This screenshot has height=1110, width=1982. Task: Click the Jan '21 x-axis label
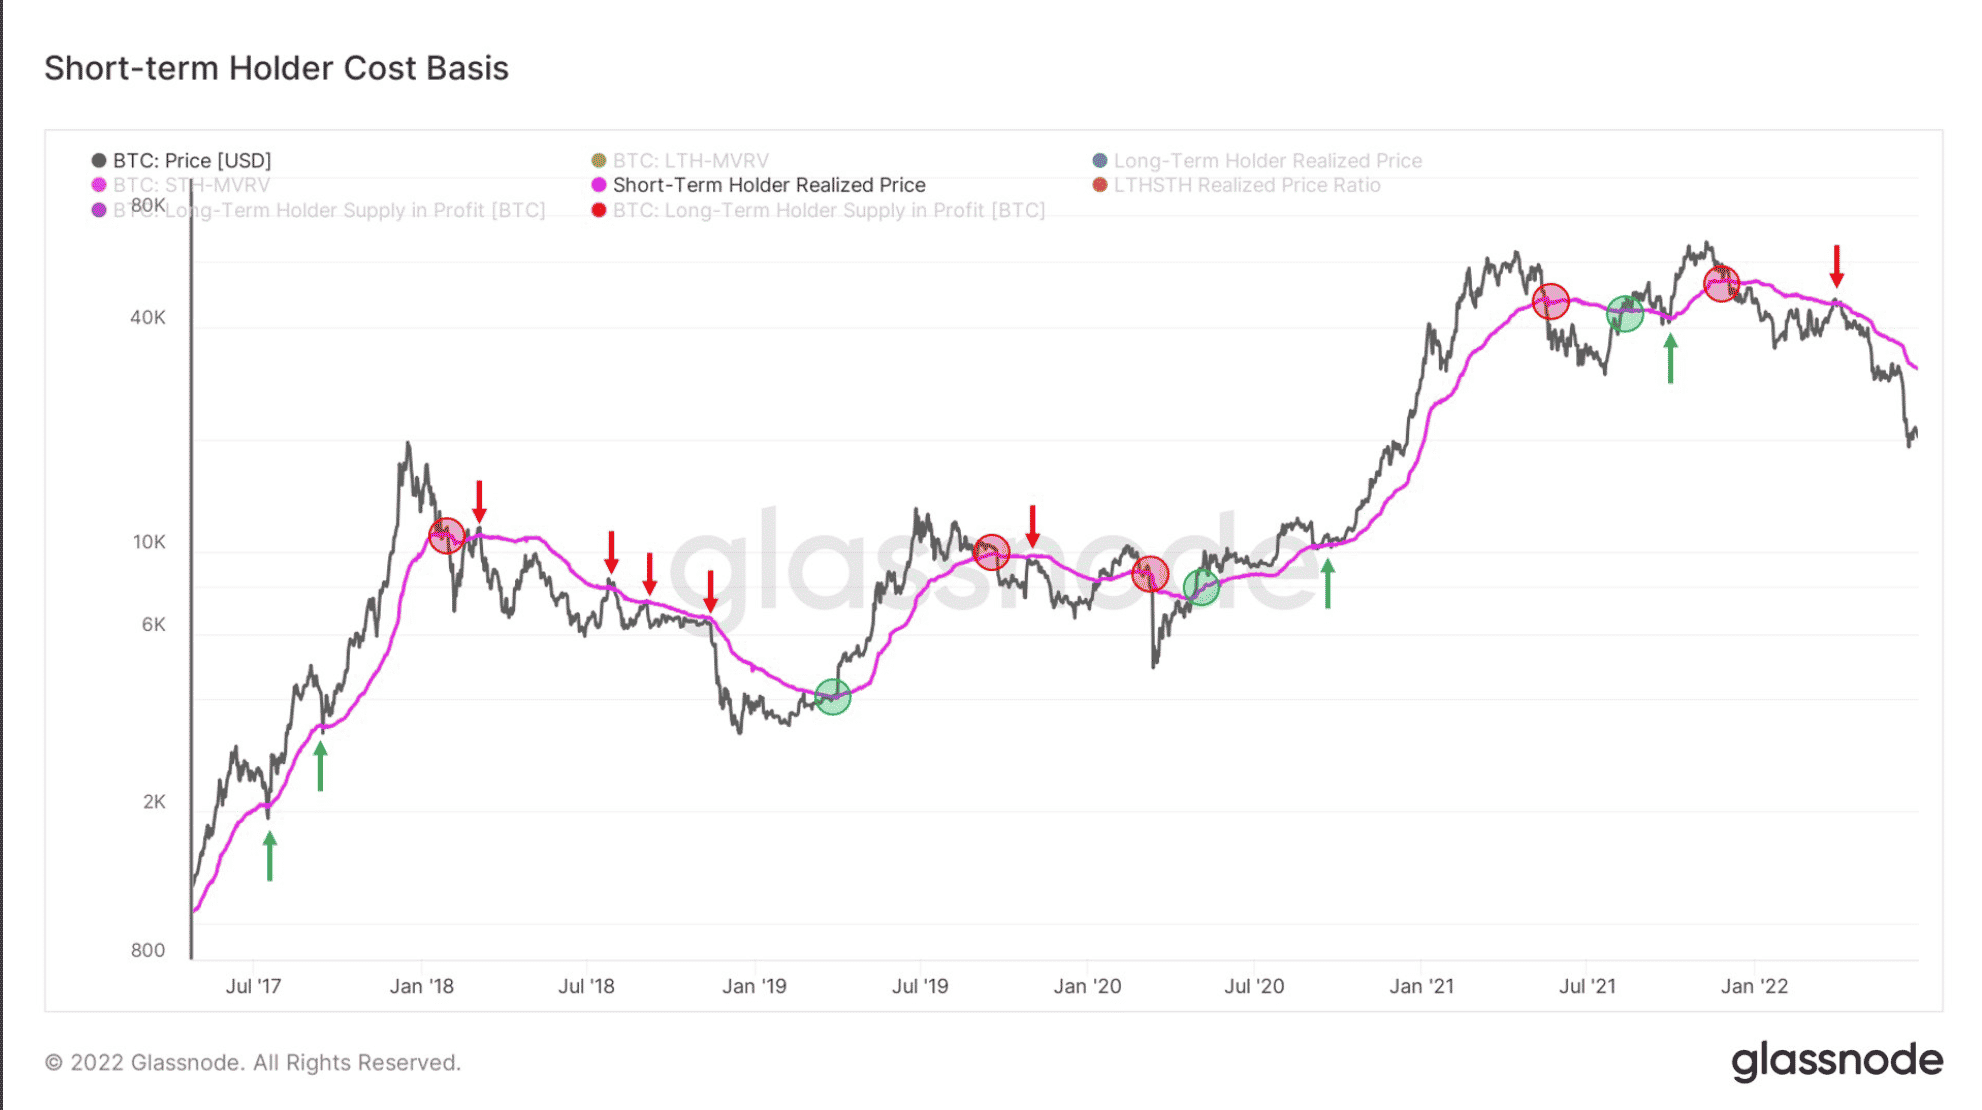[x=1421, y=986]
